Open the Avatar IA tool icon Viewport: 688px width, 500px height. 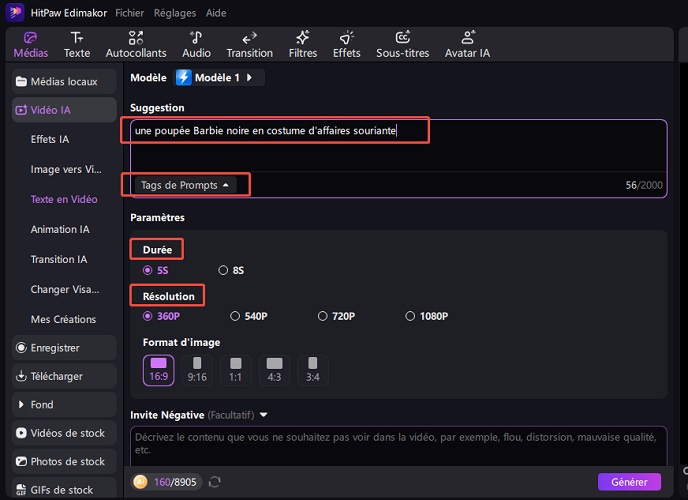[468, 38]
